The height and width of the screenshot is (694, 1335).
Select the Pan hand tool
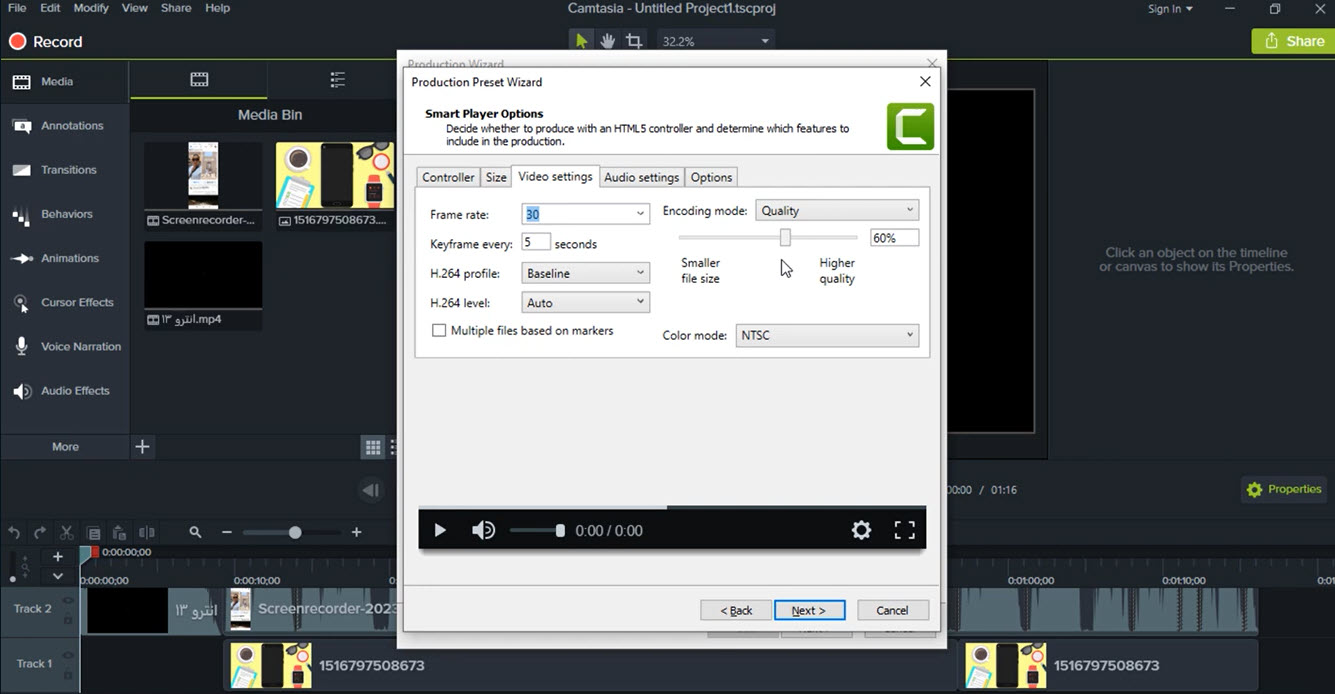[x=607, y=41]
